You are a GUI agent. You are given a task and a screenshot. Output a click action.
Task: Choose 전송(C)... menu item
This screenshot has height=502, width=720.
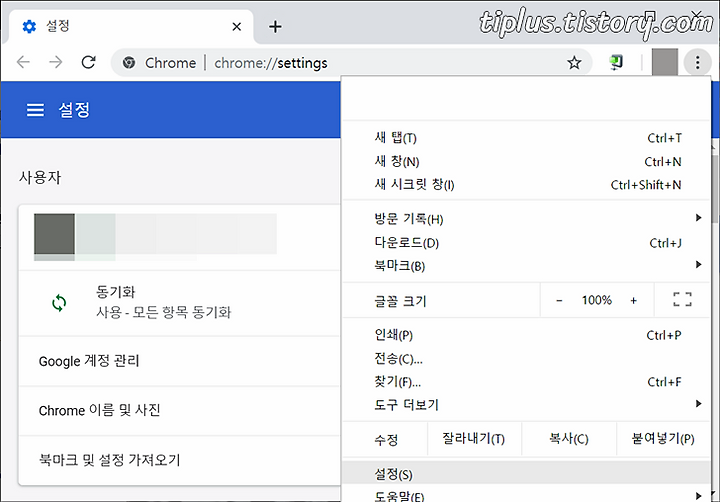click(x=526, y=358)
